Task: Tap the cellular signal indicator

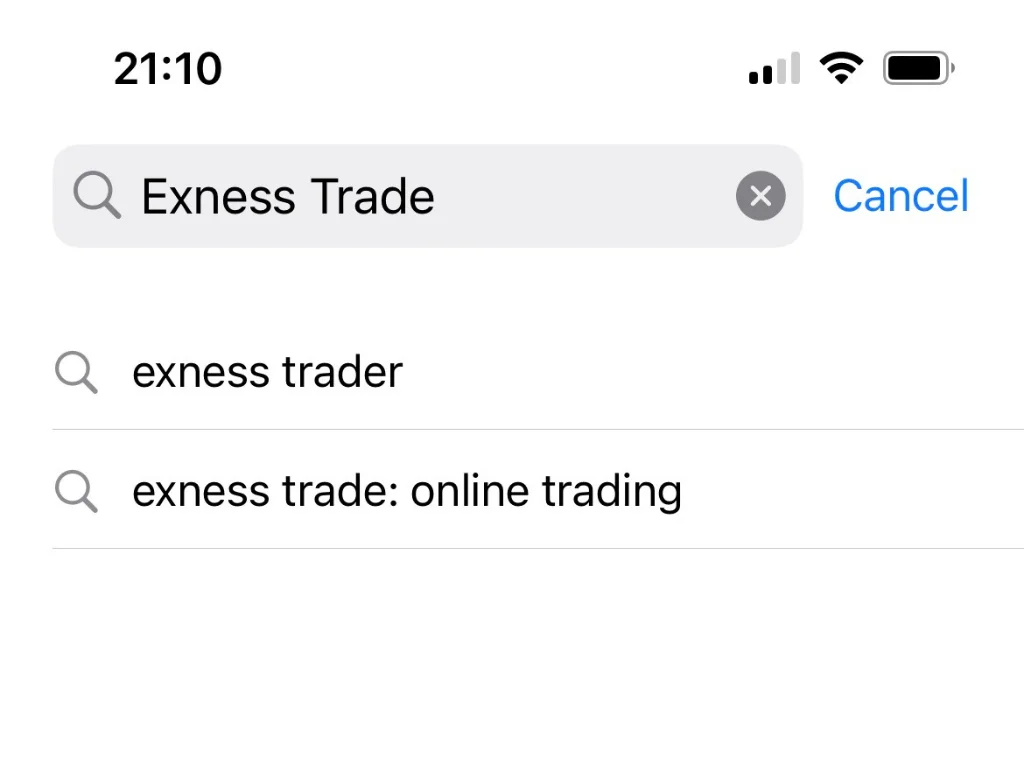Action: point(773,67)
